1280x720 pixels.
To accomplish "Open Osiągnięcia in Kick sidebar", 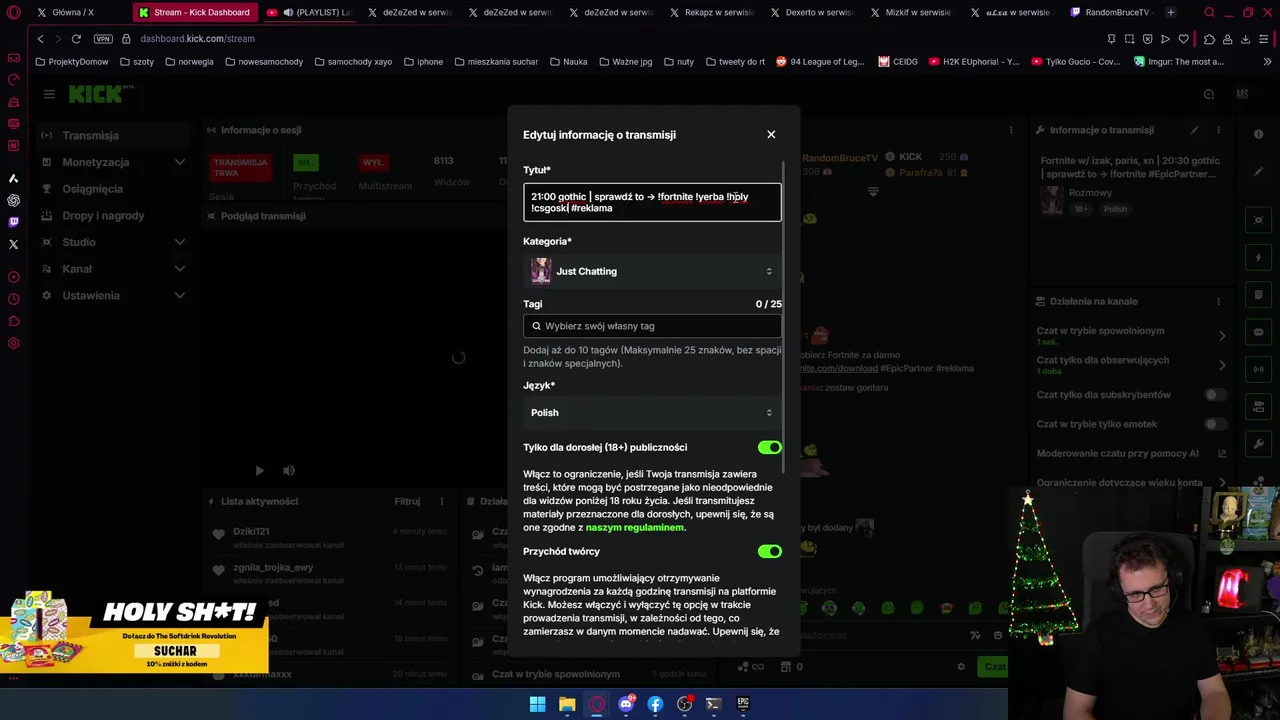I will [113, 189].
